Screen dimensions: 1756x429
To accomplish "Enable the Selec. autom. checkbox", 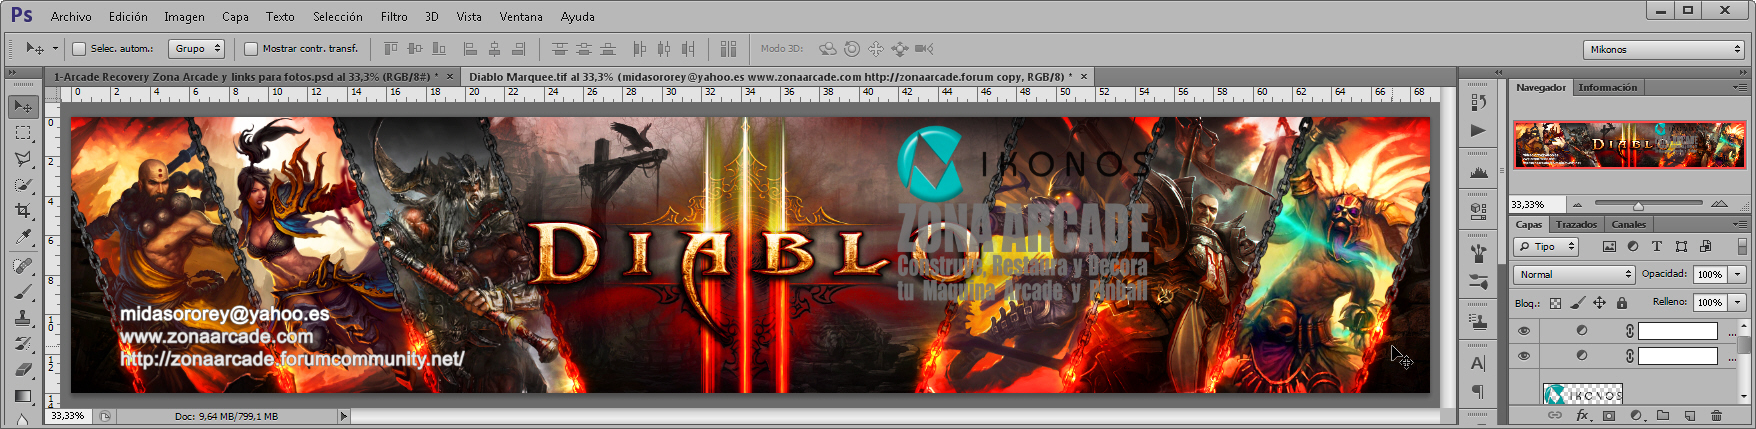I will coord(79,48).
